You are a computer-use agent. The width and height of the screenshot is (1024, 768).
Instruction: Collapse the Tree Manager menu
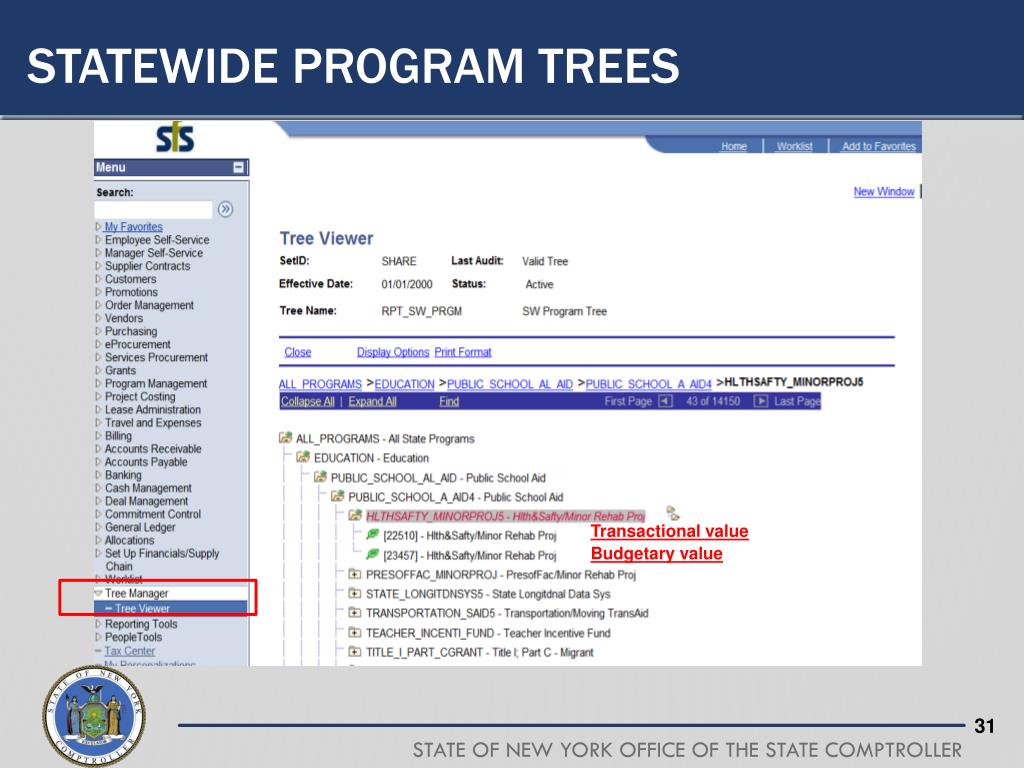coord(99,593)
